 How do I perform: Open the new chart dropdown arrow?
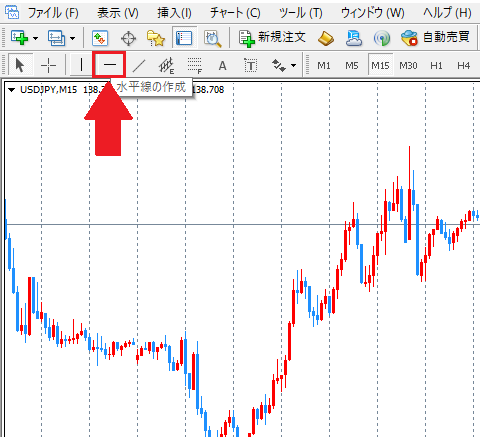pos(36,38)
